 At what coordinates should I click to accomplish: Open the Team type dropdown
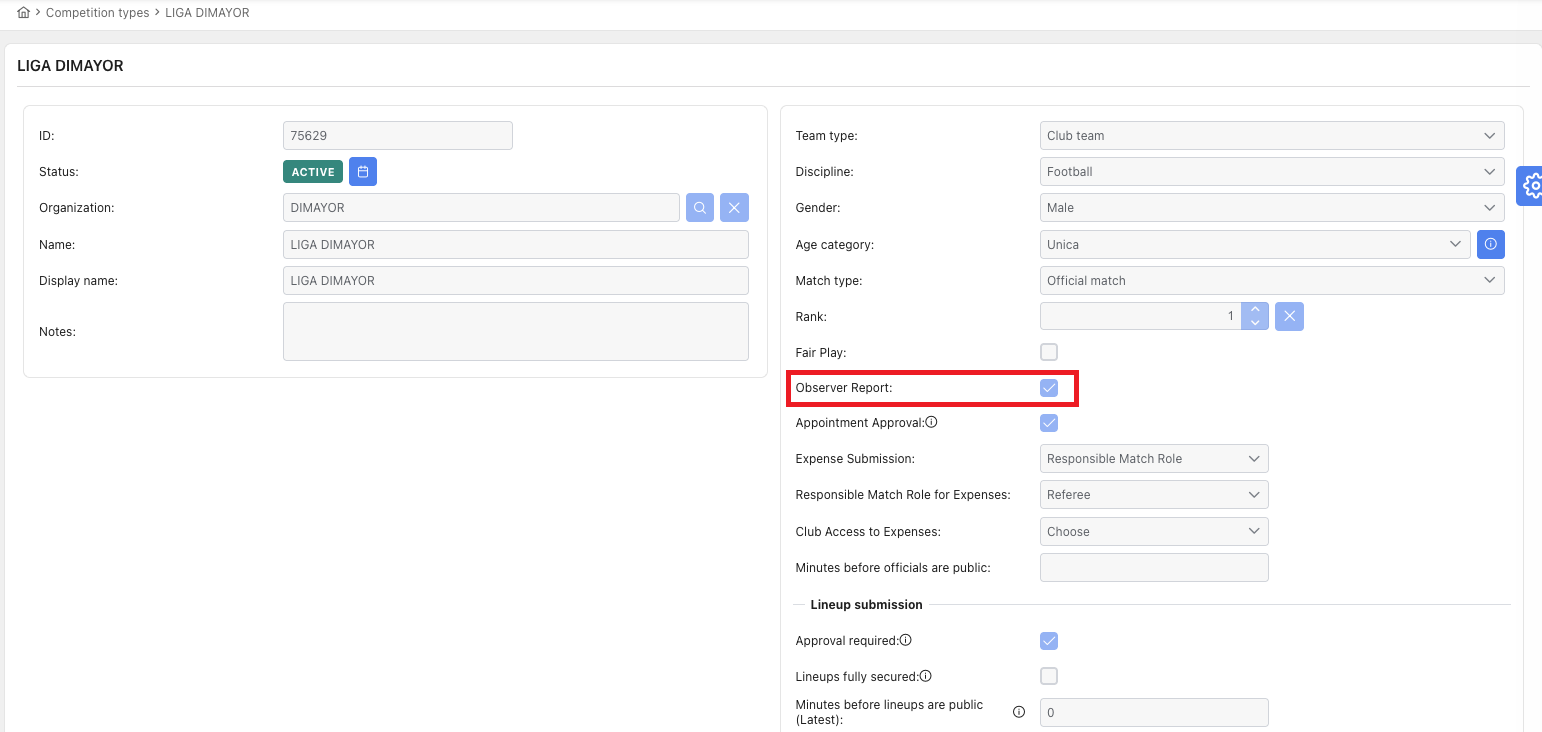(1271, 136)
